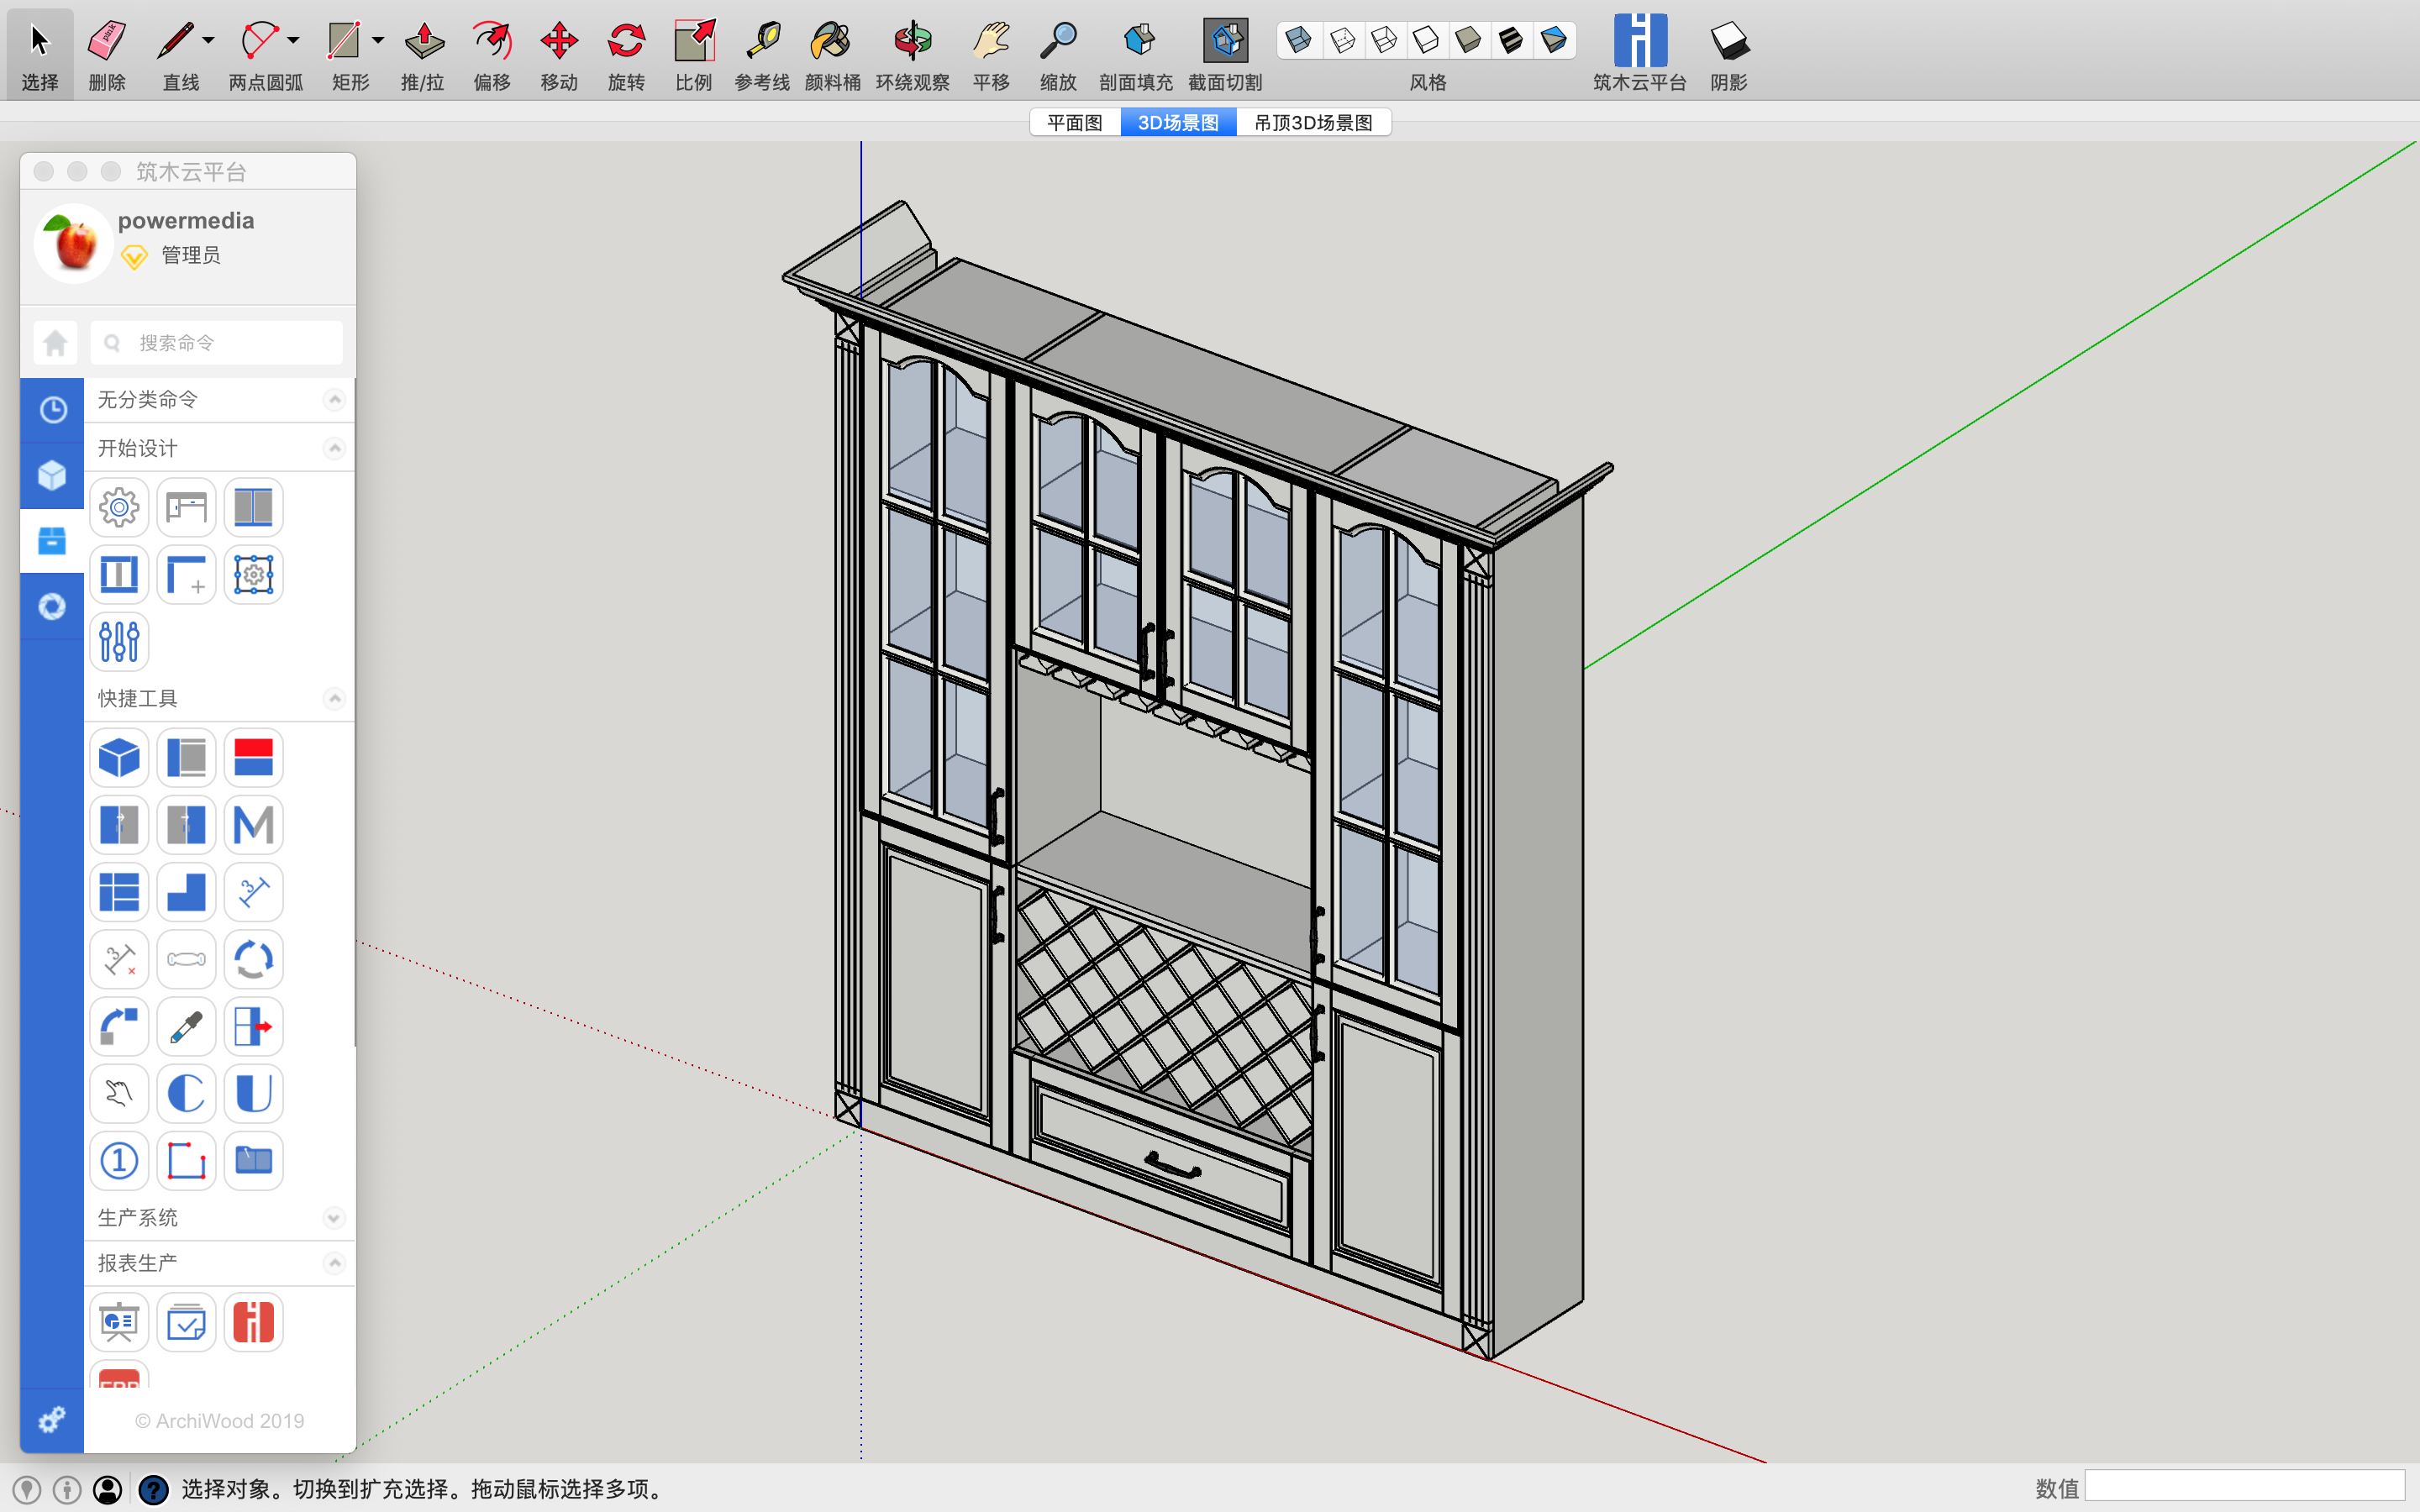This screenshot has height=1512, width=2420.
Task: Click the presentation chart report icon
Action: pyautogui.click(x=119, y=1322)
